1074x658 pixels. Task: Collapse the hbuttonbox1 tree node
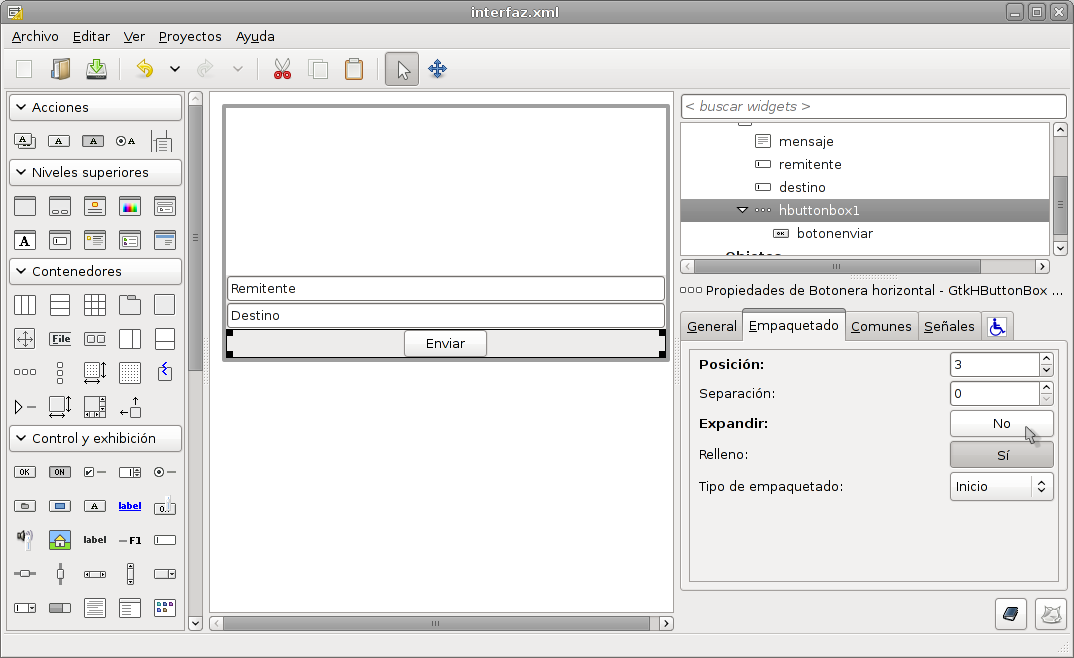pyautogui.click(x=742, y=210)
